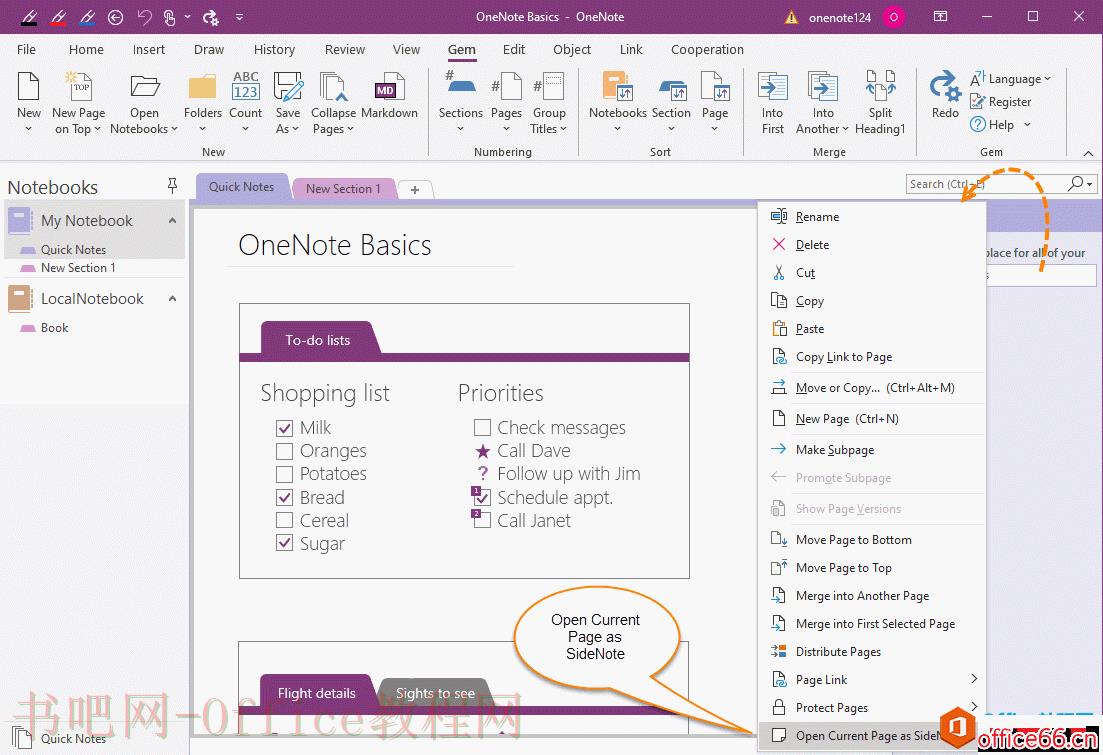This screenshot has width=1103, height=755.
Task: Expand the Page Link submenu
Action: 974,679
